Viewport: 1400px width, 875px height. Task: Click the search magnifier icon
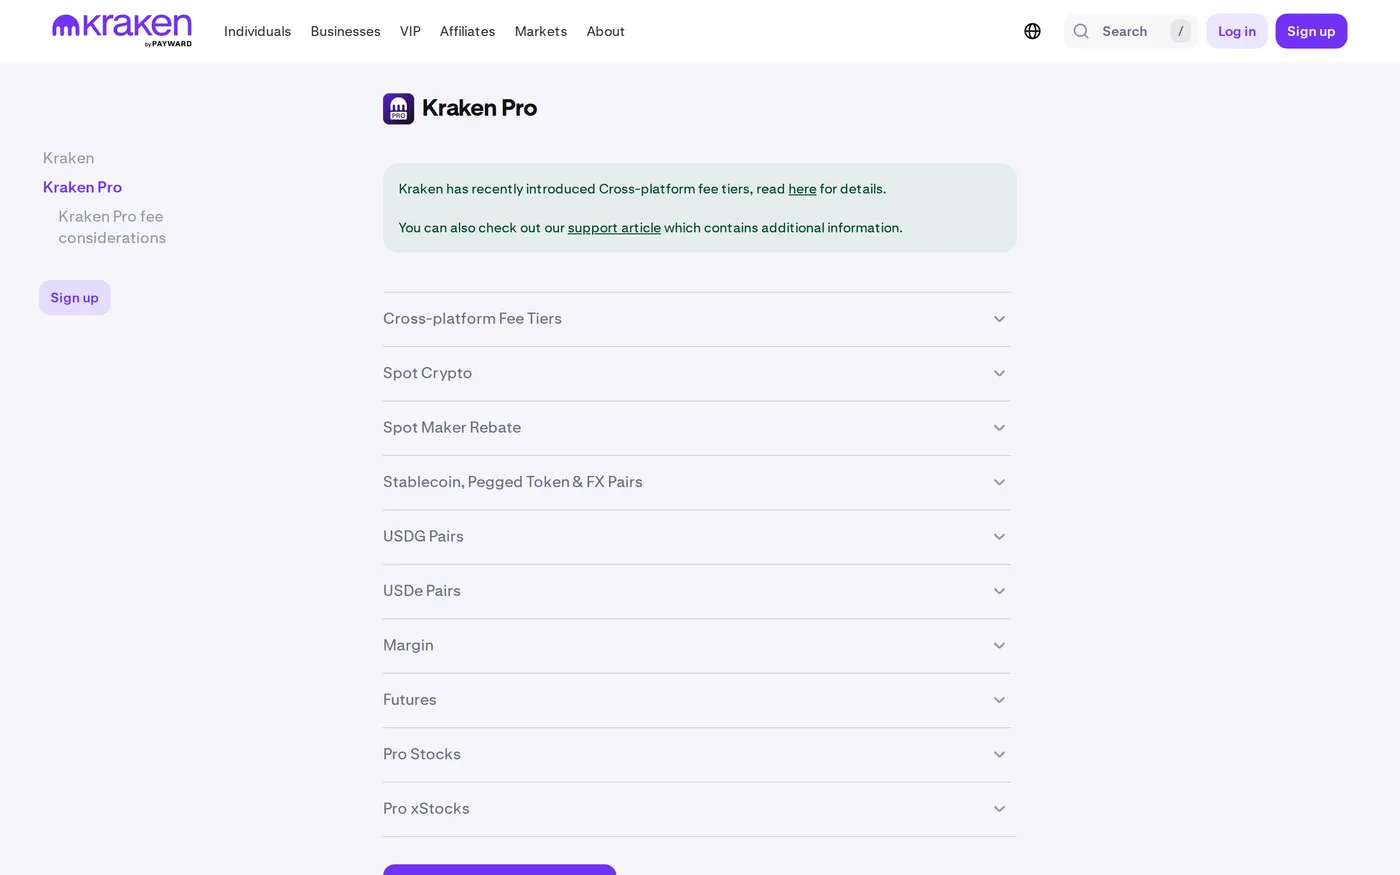tap(1081, 31)
